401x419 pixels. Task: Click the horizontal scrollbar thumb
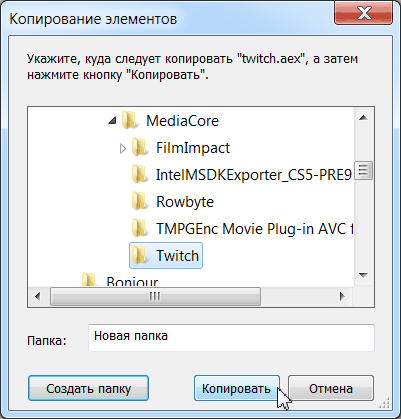pos(155,296)
